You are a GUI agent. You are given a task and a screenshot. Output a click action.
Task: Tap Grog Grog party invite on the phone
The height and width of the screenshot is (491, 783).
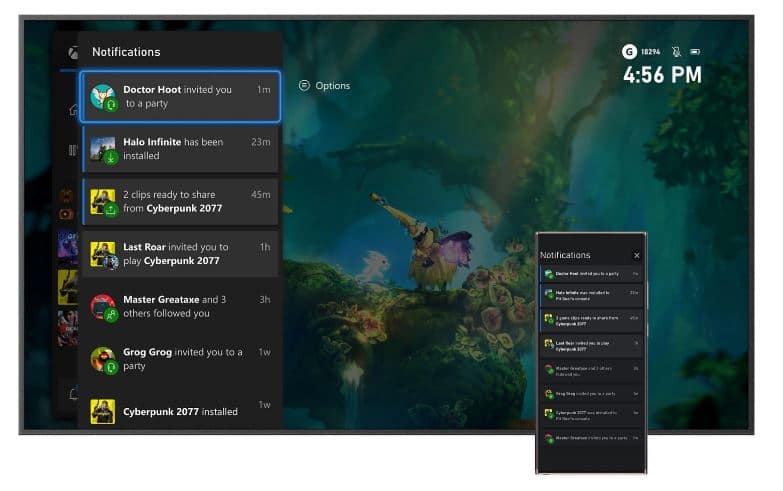592,394
